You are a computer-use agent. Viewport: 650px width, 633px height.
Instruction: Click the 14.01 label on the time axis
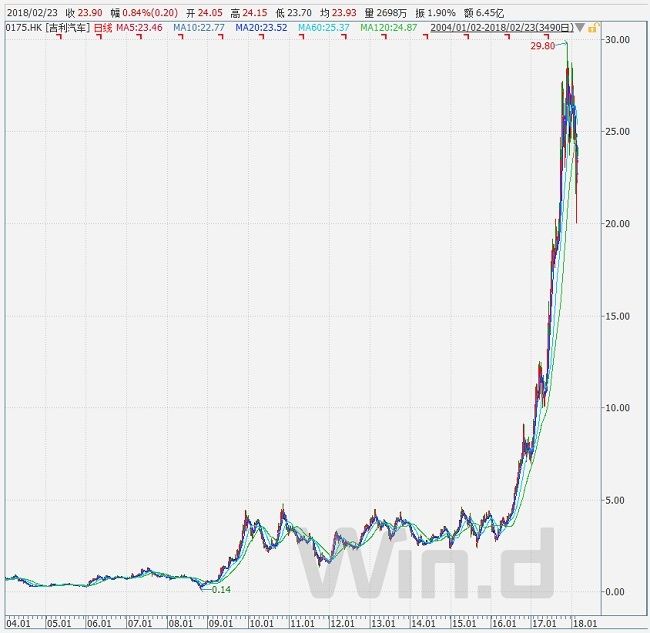click(424, 623)
